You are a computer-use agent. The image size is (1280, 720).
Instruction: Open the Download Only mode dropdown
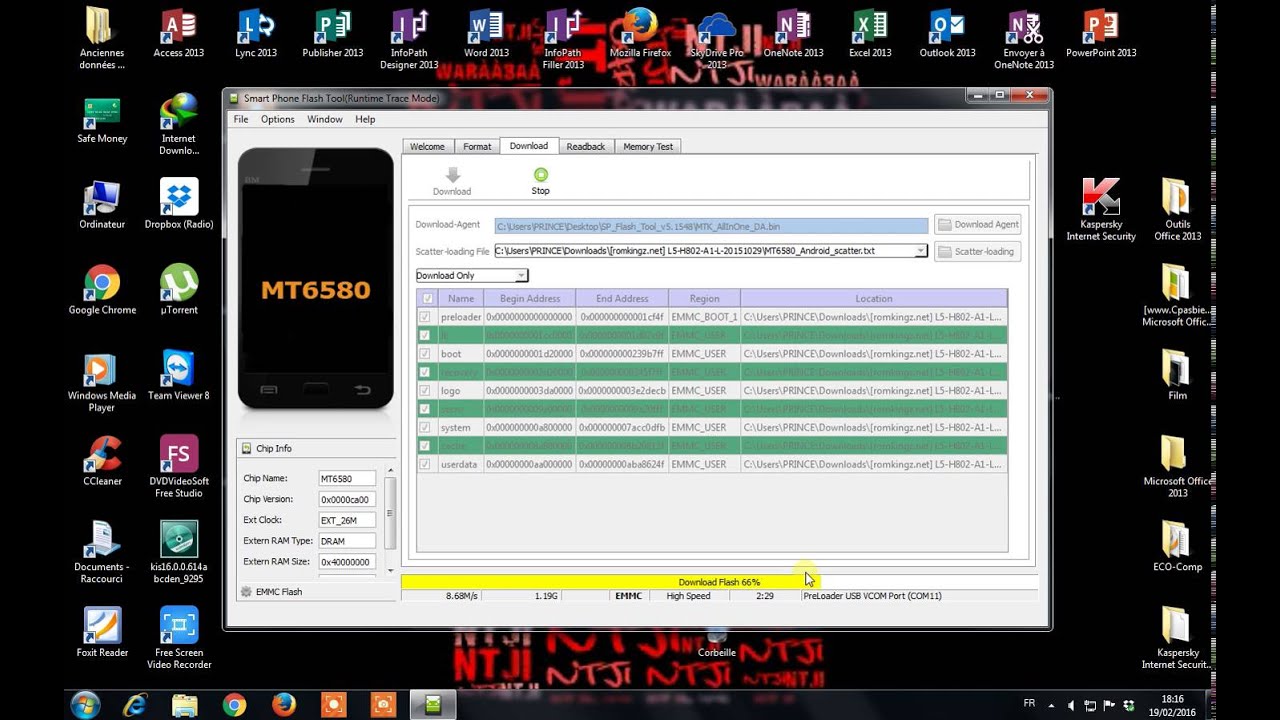point(472,275)
